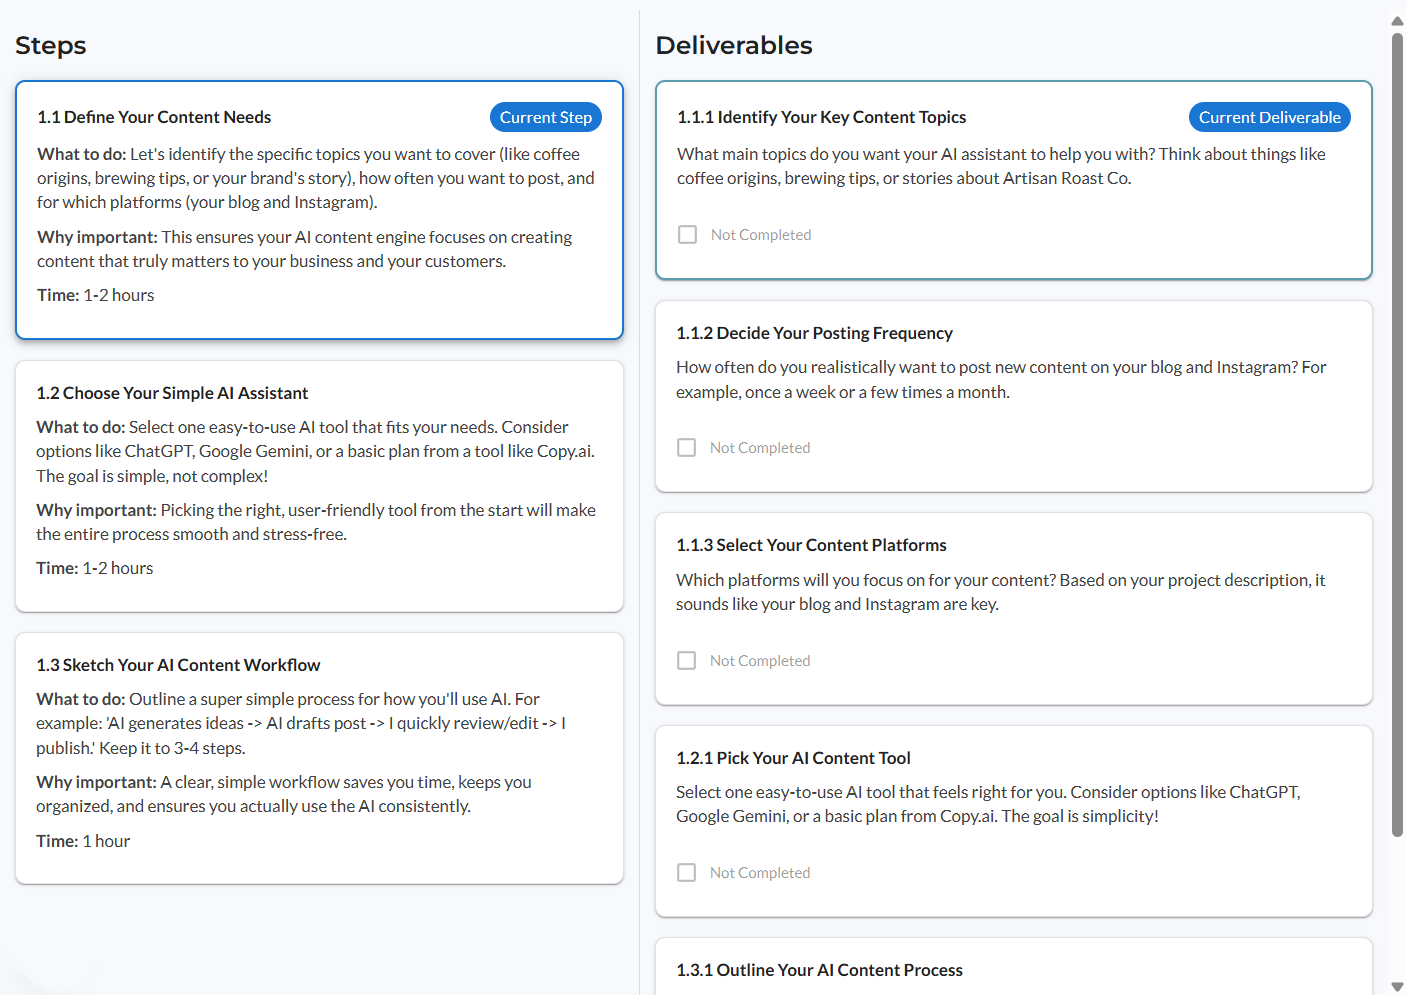Click the up scroll arrow

click(1396, 20)
